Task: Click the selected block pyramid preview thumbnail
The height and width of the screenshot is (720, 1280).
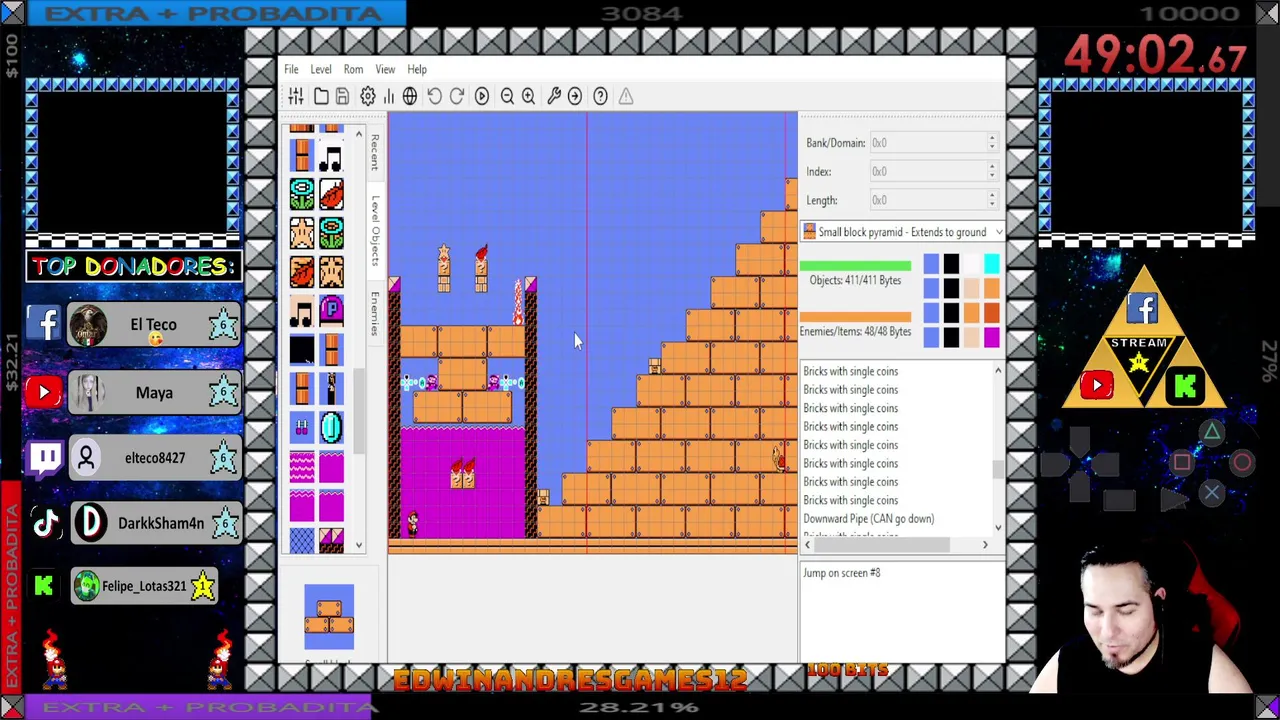Action: click(x=329, y=616)
